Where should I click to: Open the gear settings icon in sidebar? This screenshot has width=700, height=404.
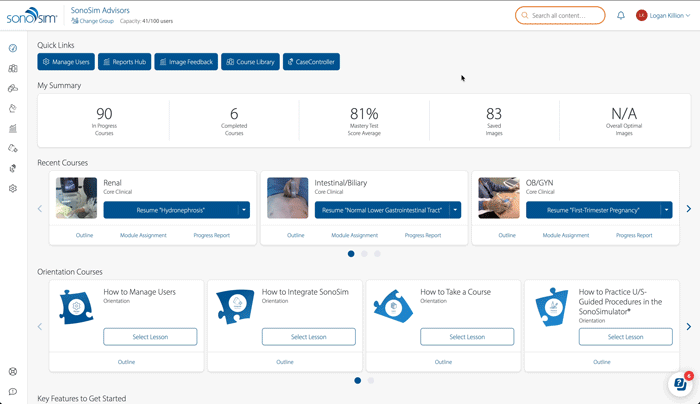click(13, 188)
